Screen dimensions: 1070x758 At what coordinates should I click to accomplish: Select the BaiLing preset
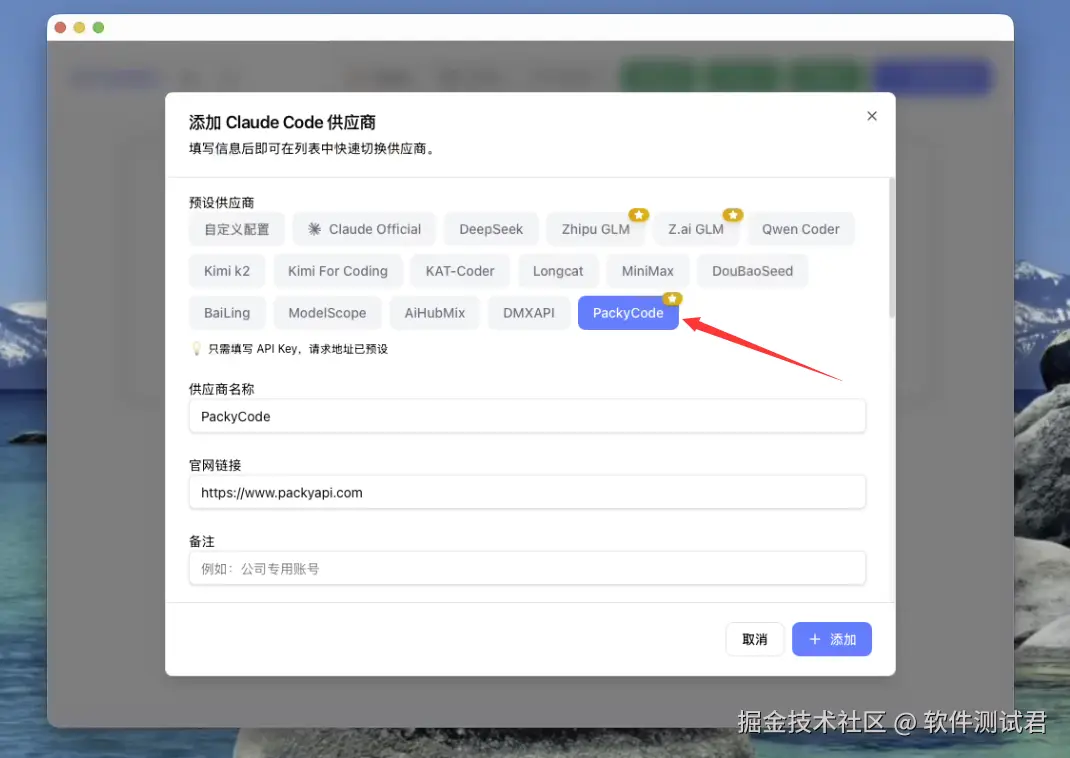[x=227, y=313]
